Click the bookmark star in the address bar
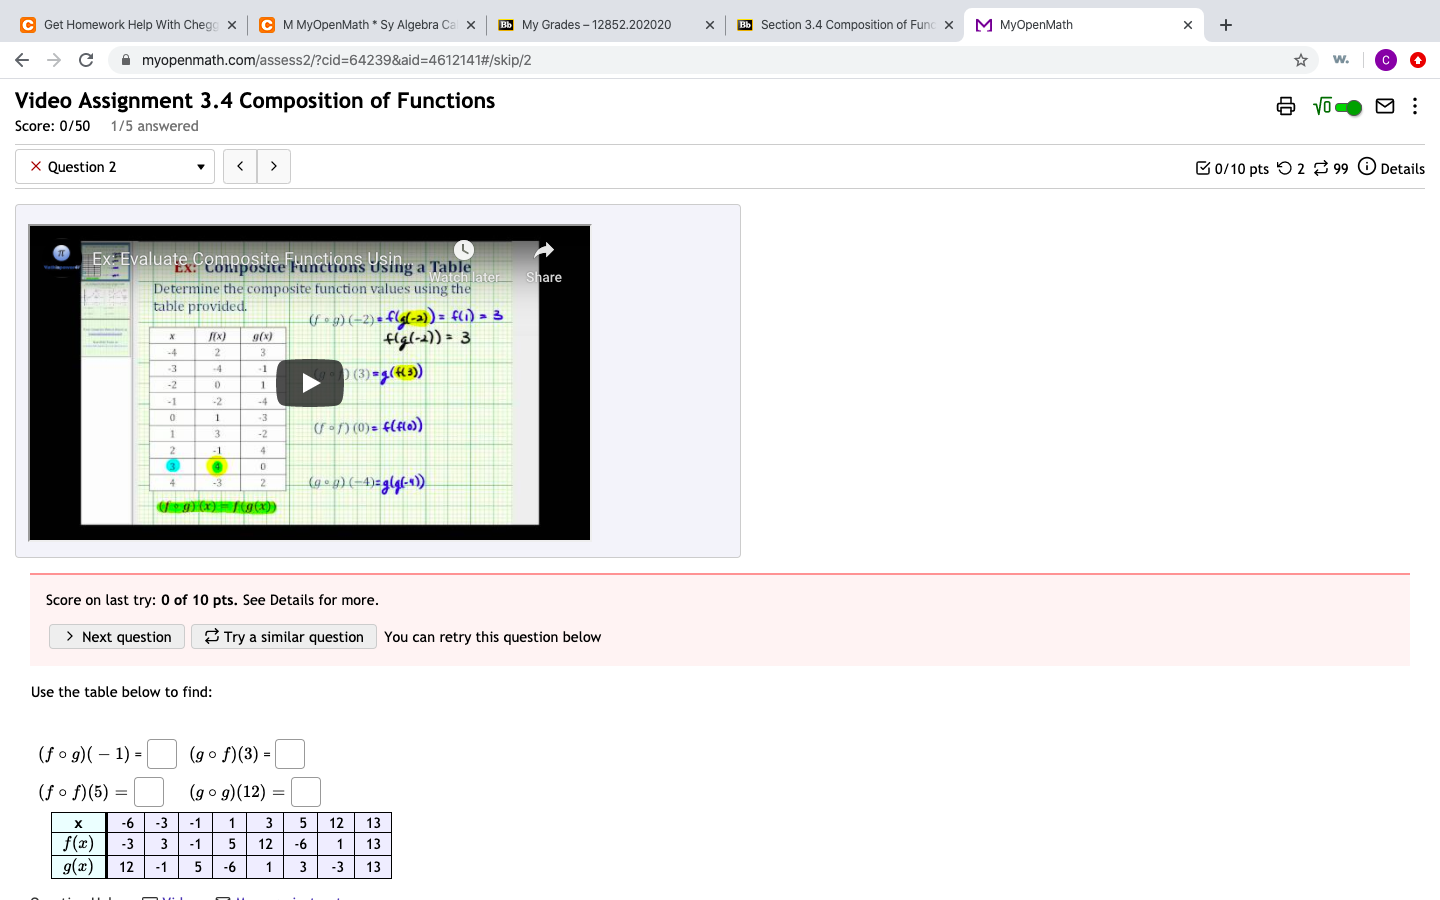Viewport: 1440px width, 900px height. [1301, 60]
